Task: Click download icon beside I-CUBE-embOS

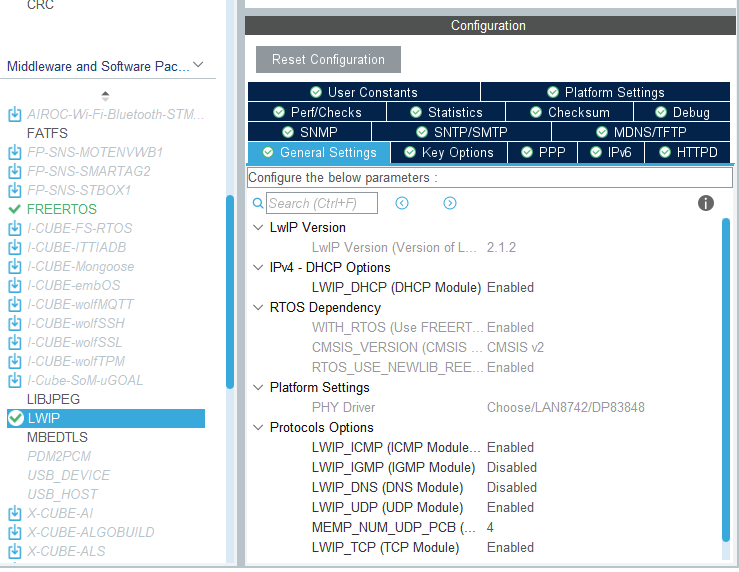Action: coord(15,285)
